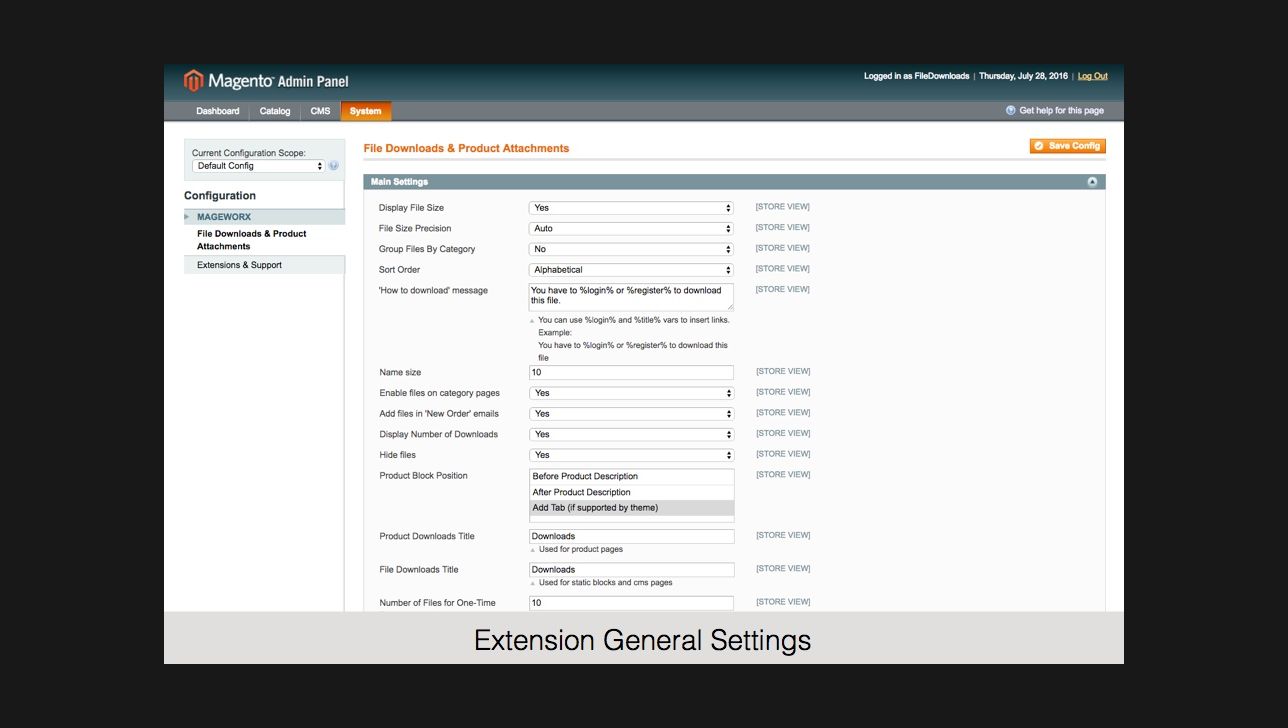Open the Dashboard menu

pyautogui.click(x=217, y=111)
